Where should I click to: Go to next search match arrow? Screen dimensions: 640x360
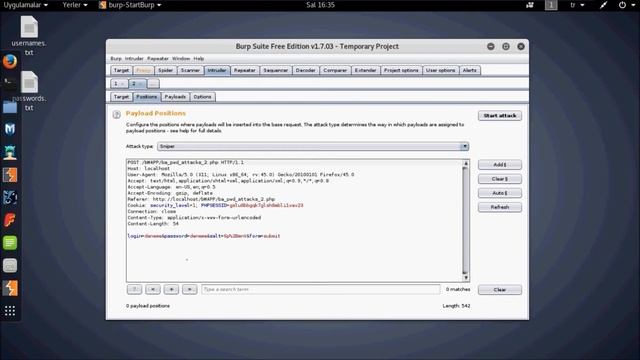click(190, 289)
